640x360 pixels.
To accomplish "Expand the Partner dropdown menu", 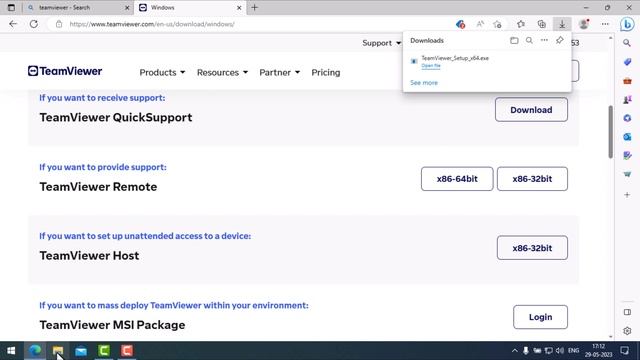I will click(x=280, y=73).
